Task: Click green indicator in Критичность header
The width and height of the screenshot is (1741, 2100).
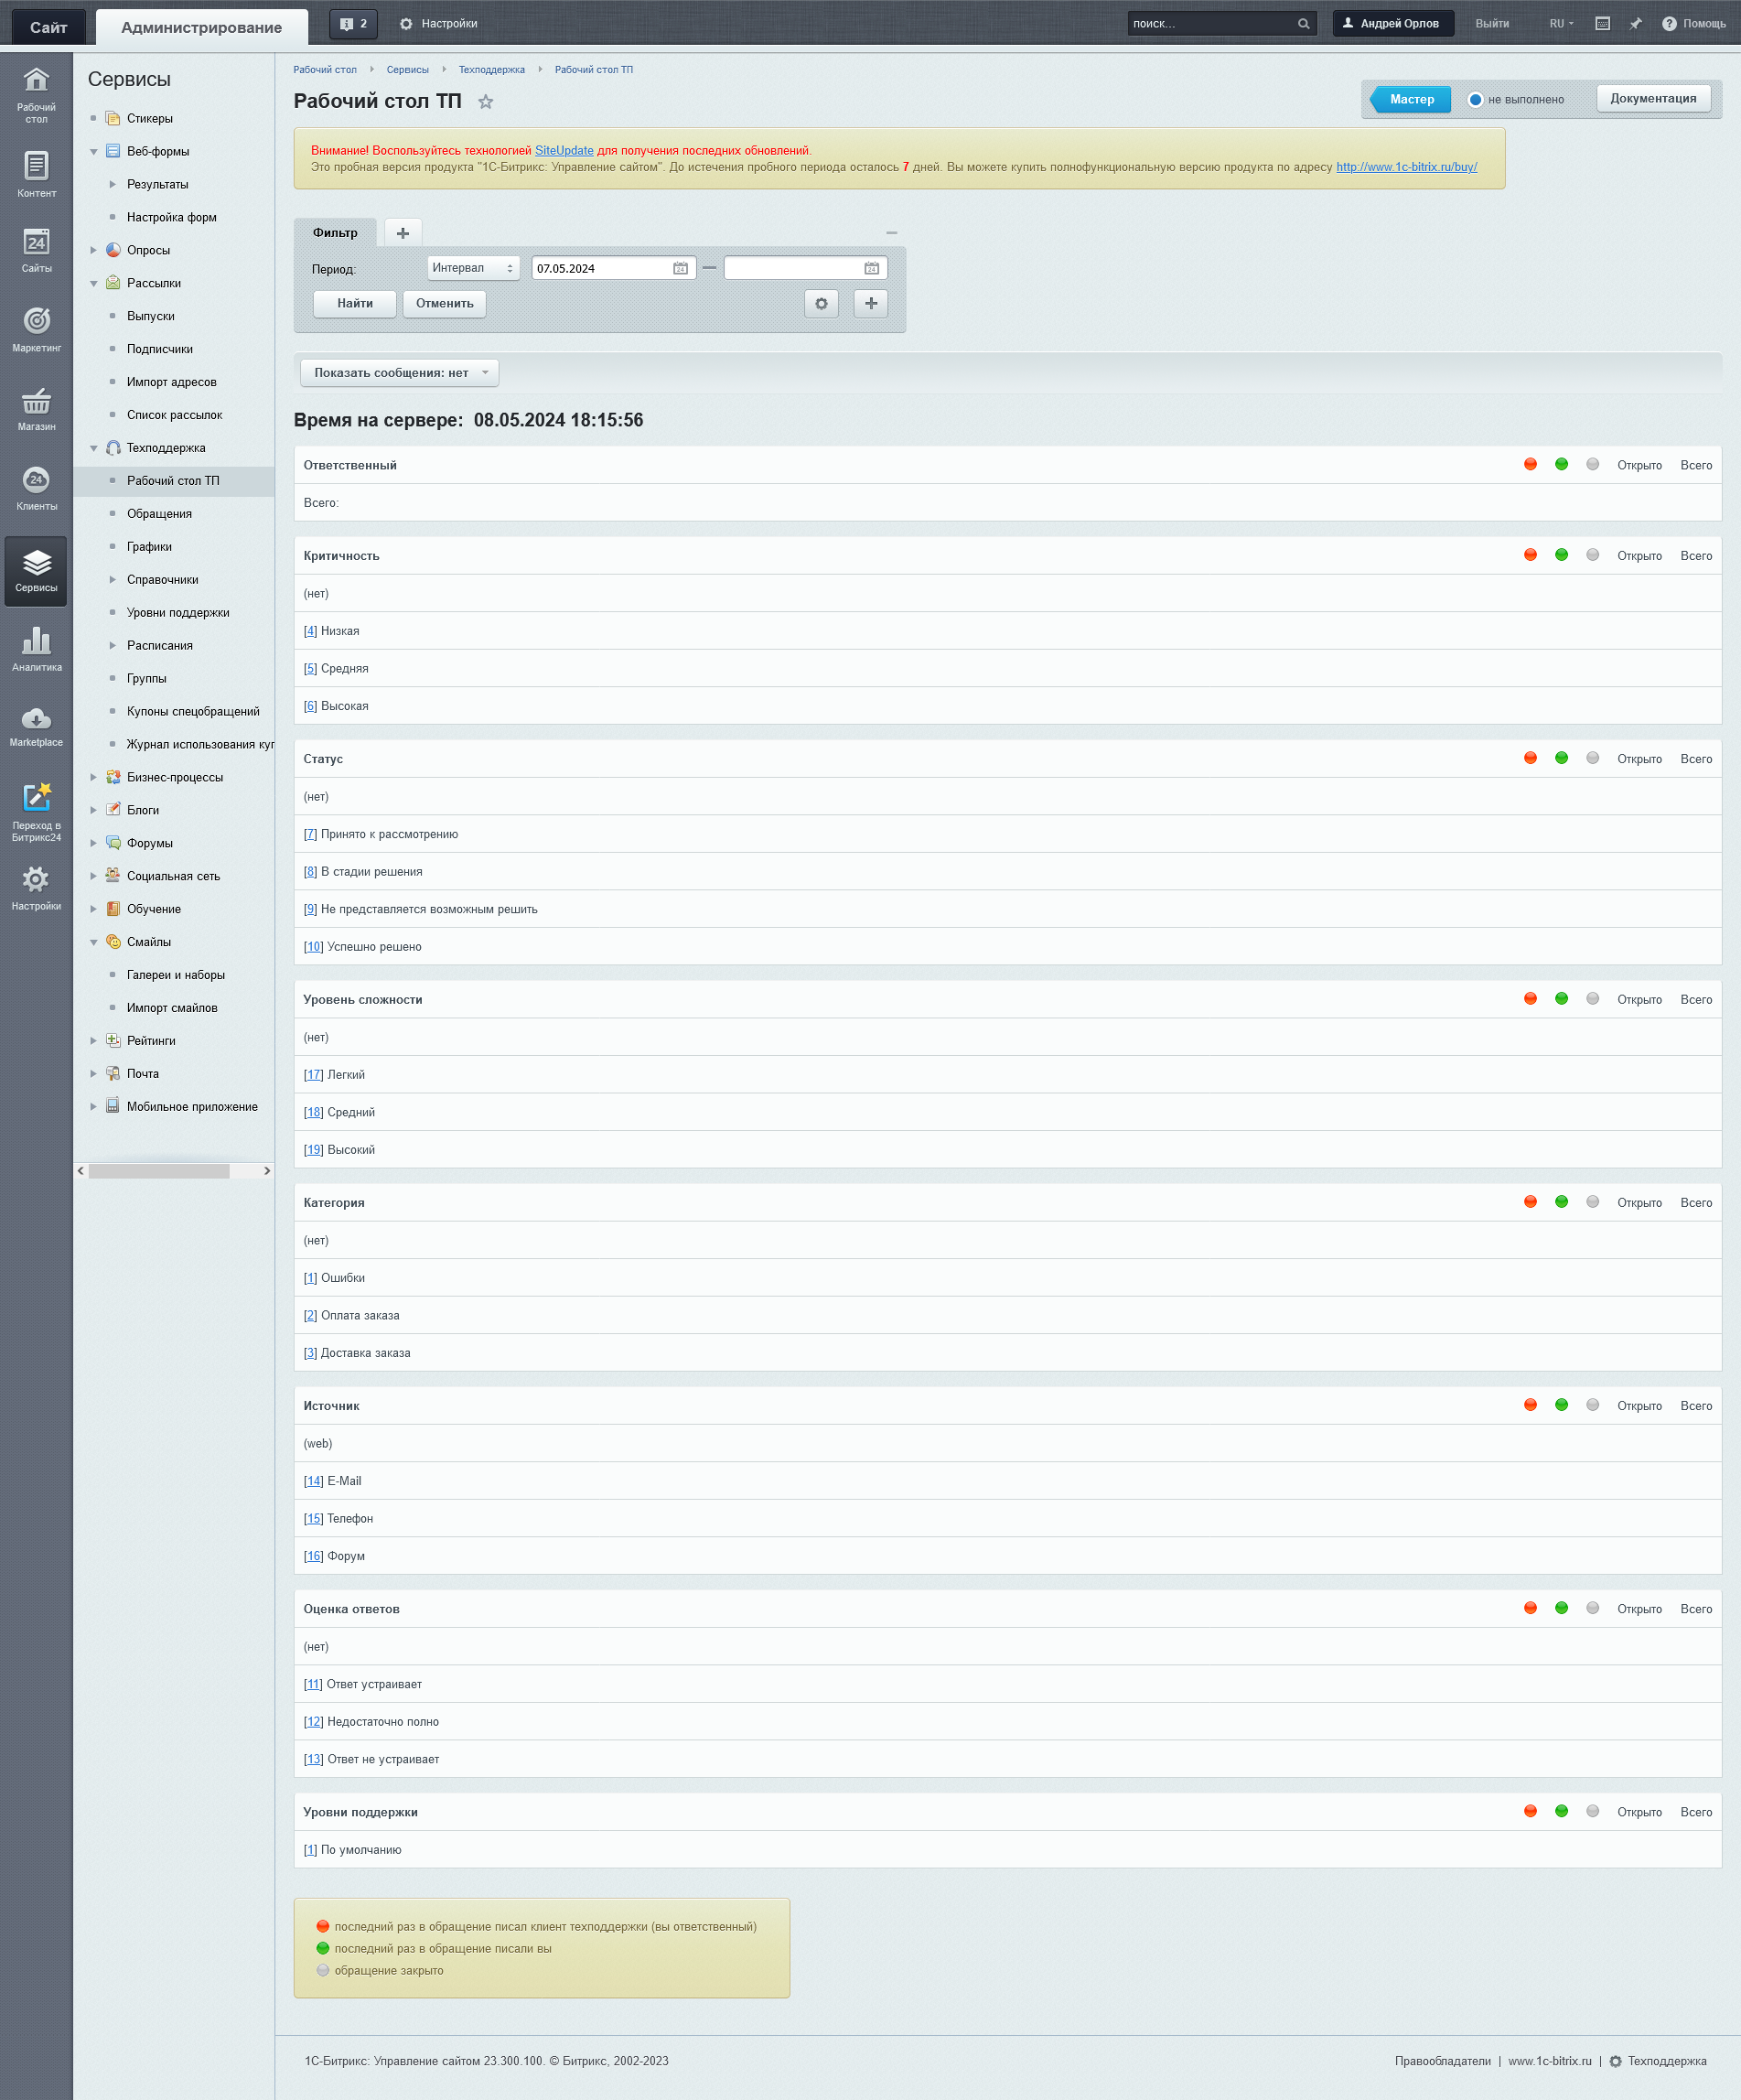Action: 1560,555
